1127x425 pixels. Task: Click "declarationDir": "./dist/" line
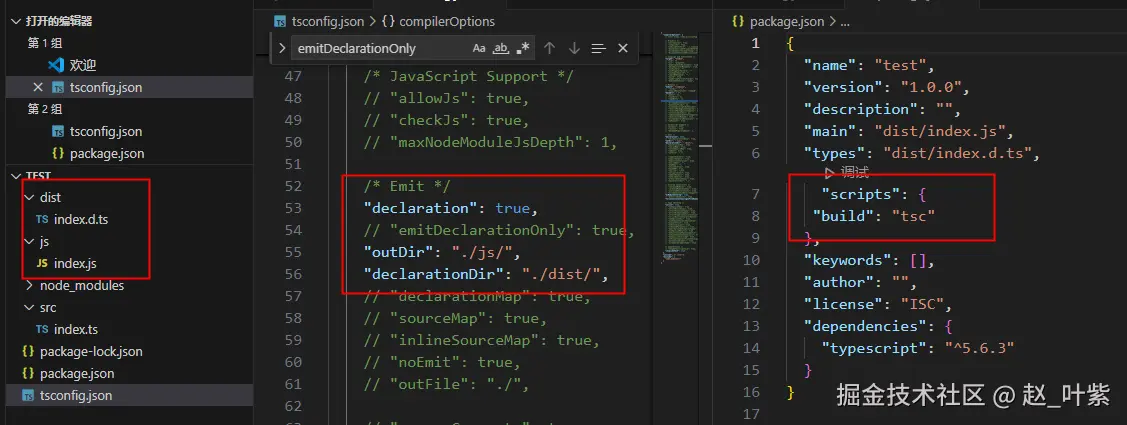[487, 275]
